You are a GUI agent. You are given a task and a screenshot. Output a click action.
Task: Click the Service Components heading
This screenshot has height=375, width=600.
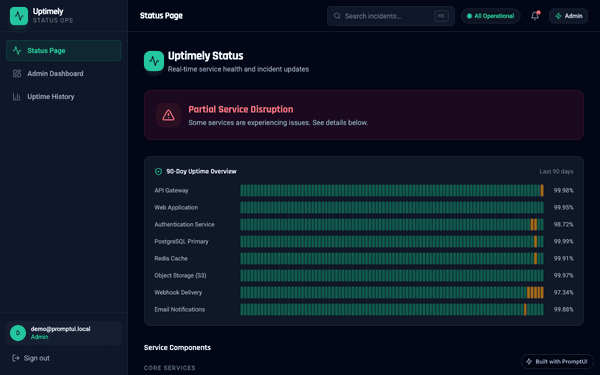point(177,347)
